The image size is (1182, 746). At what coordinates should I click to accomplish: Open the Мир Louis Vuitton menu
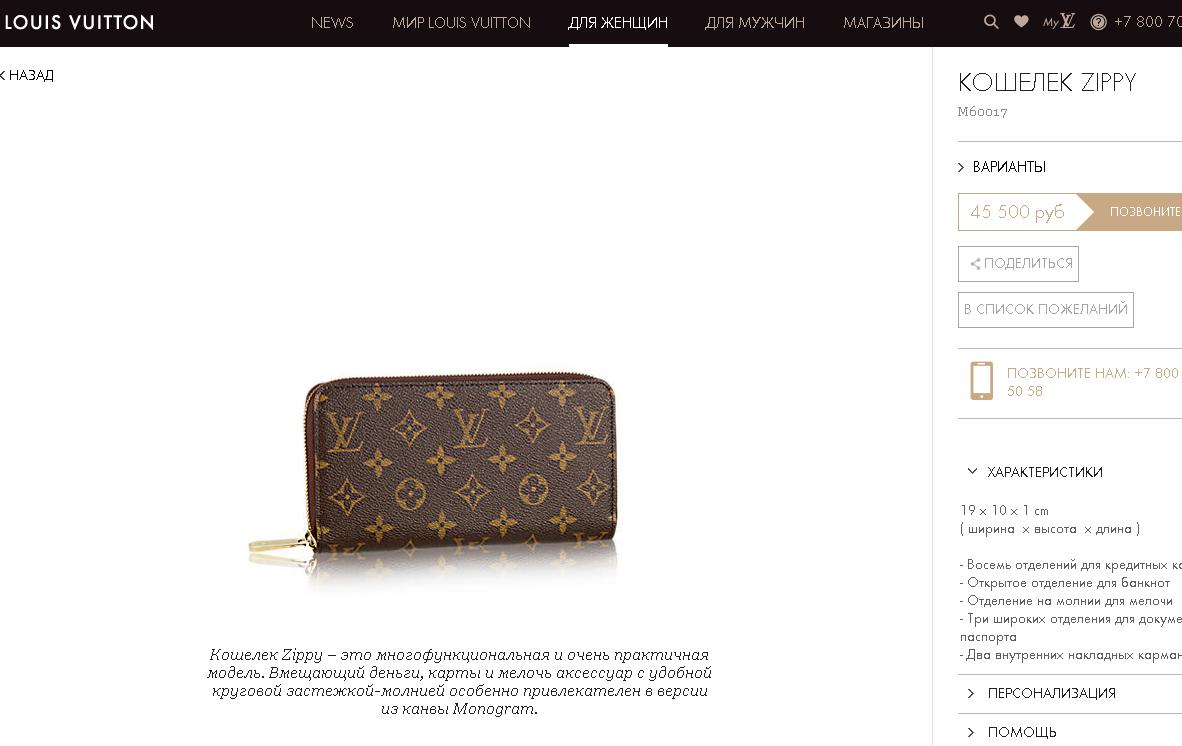pyautogui.click(x=461, y=23)
